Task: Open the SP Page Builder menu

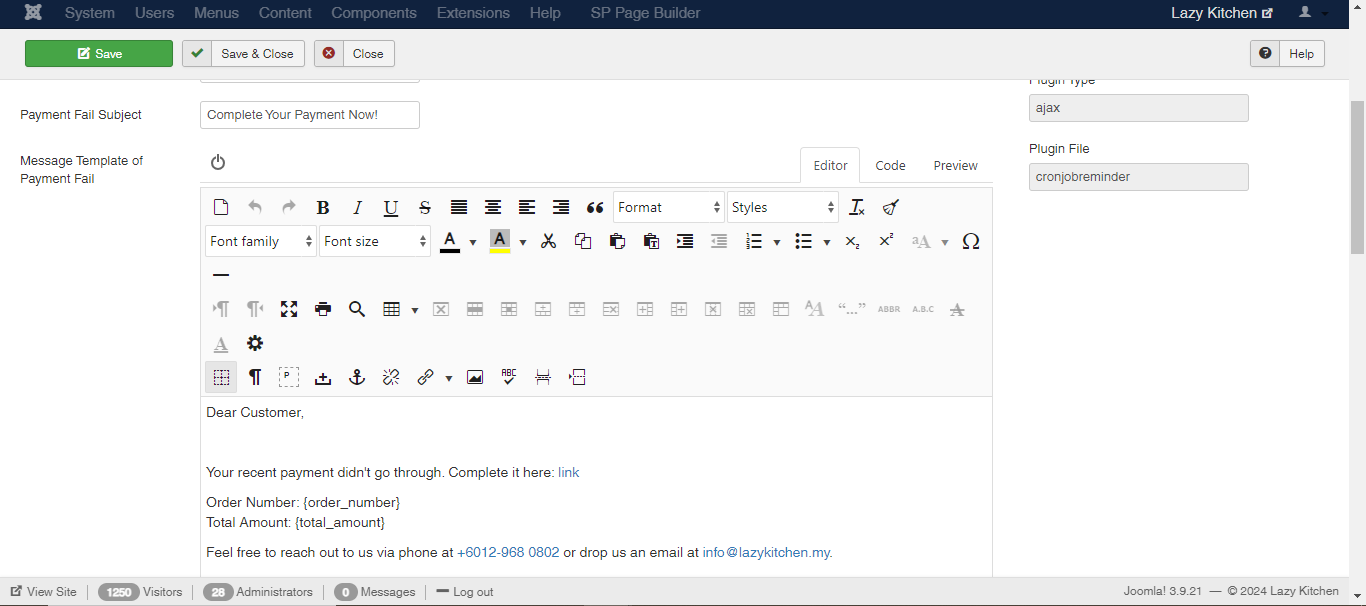Action: [645, 13]
